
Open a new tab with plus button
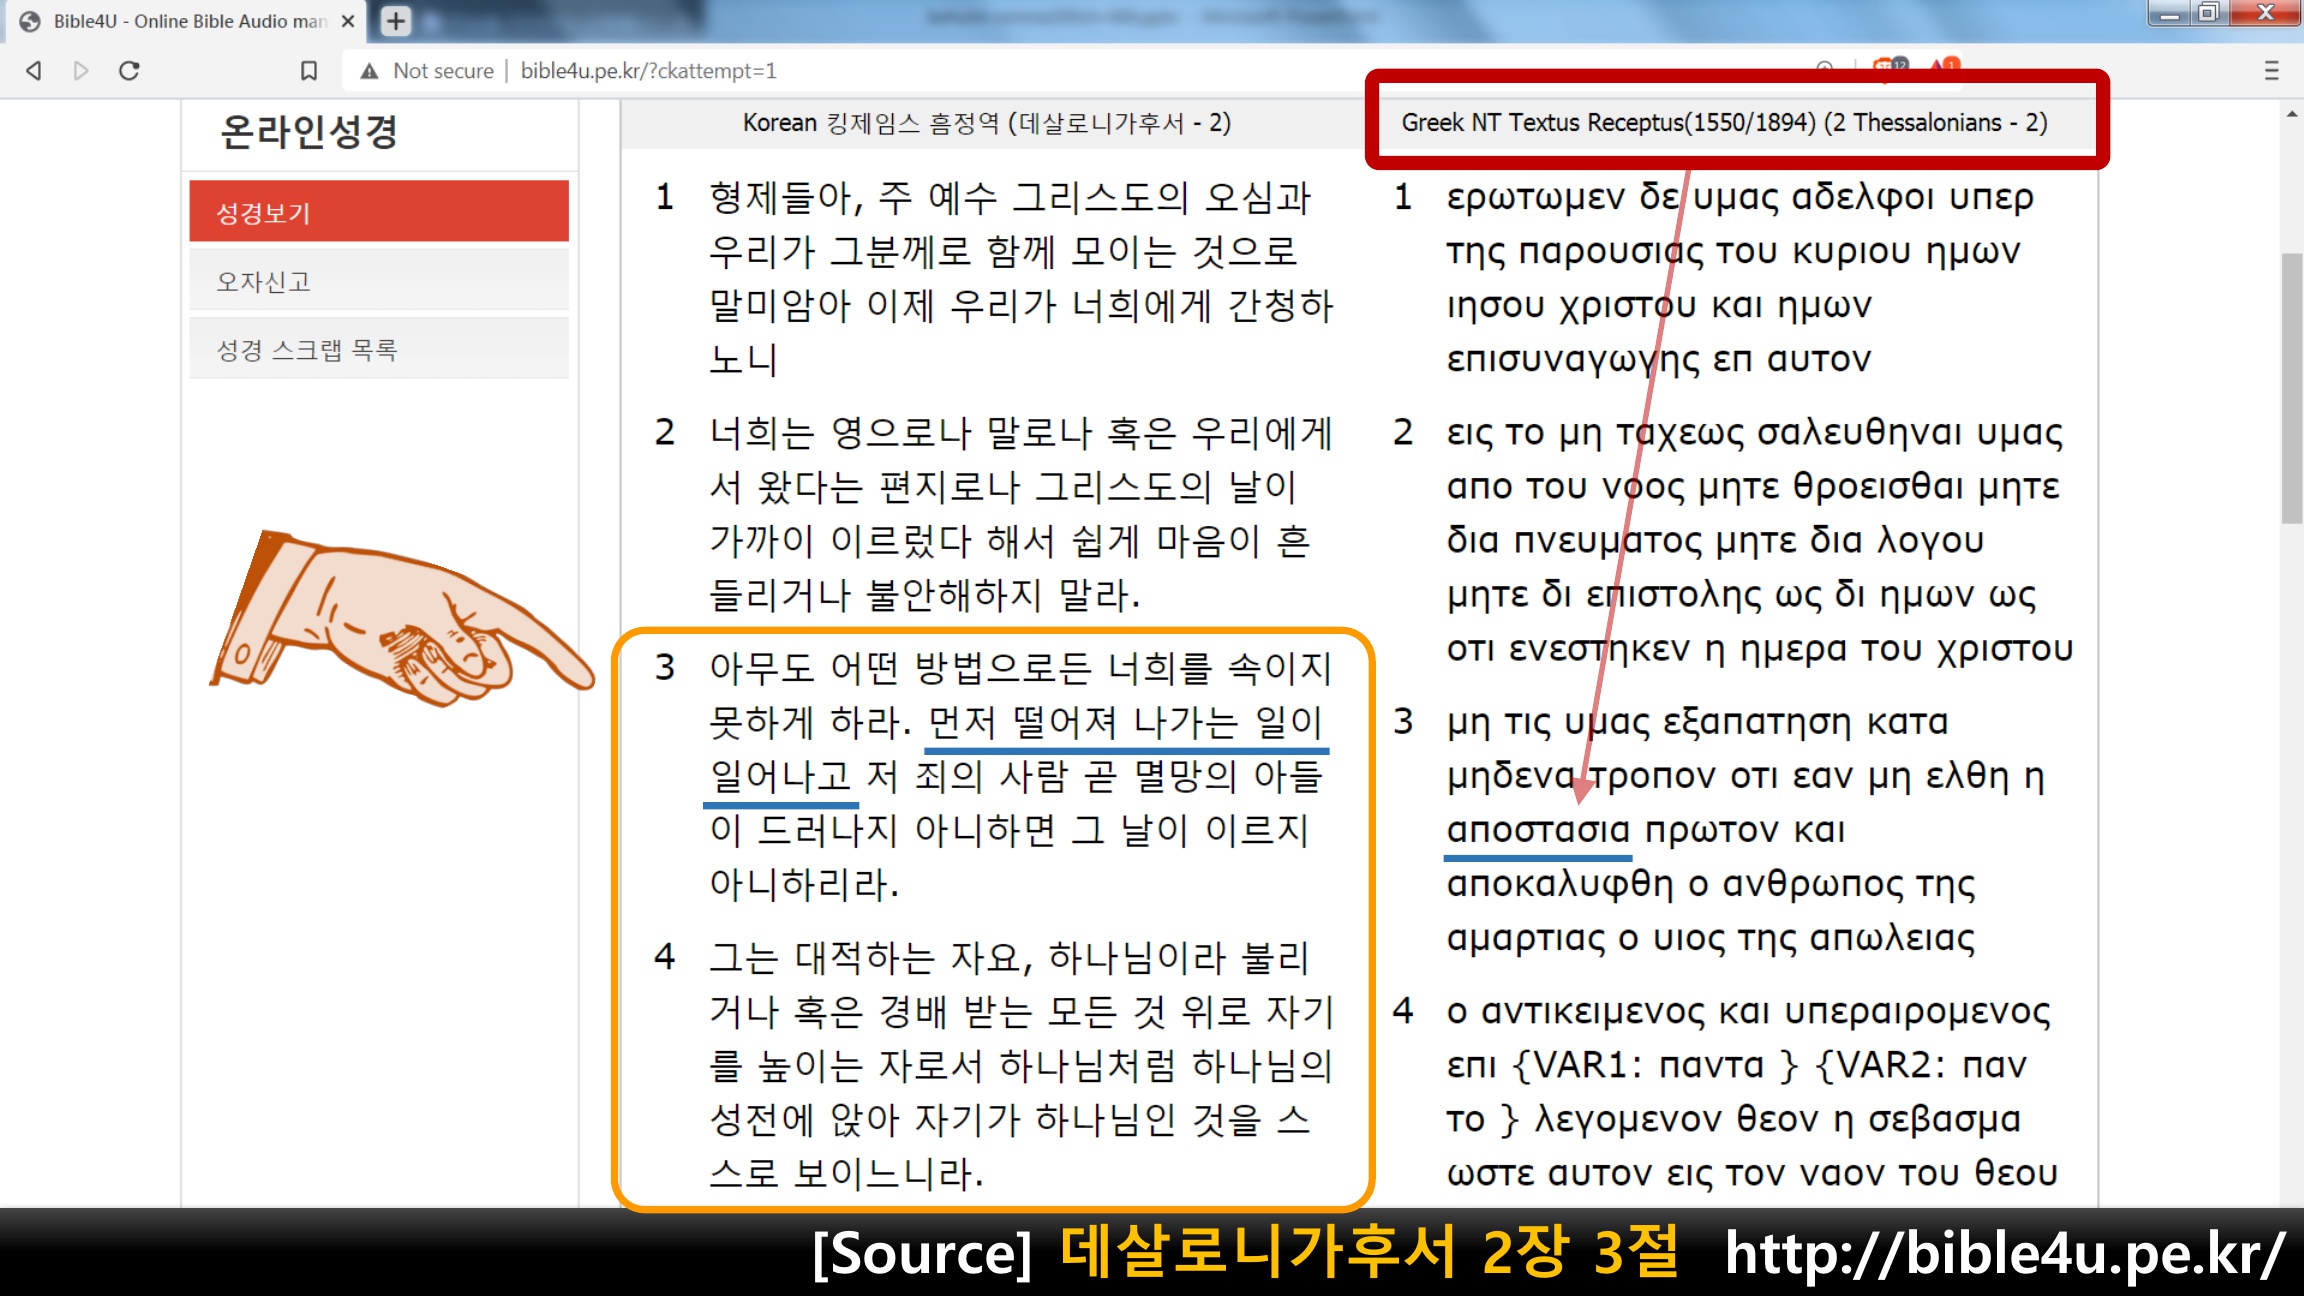396,21
